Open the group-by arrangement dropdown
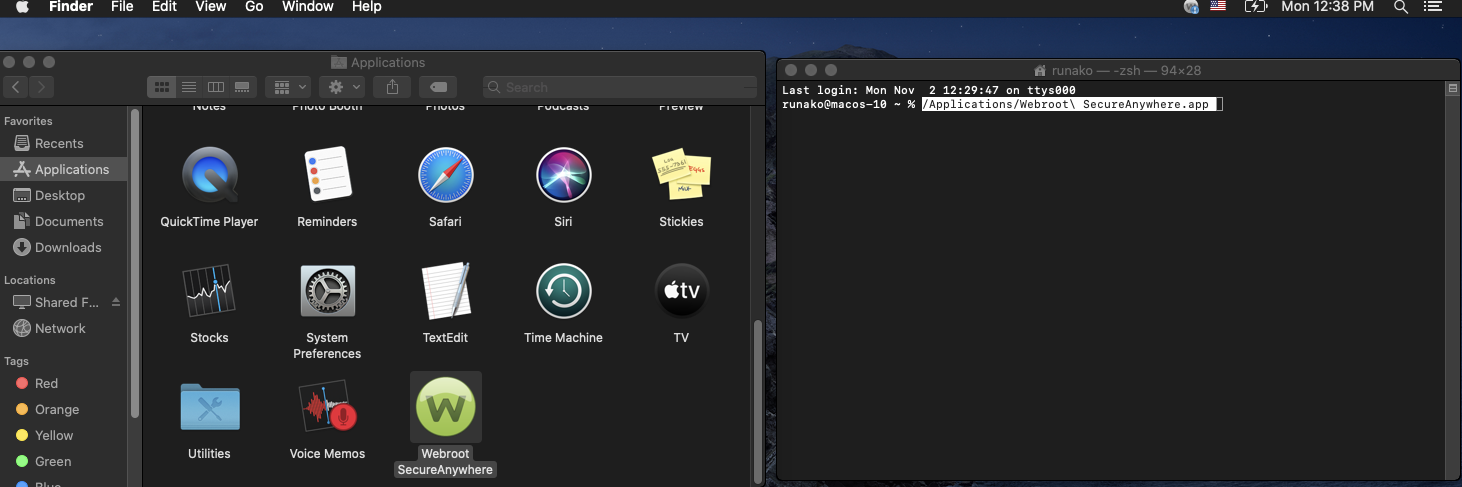 tap(288, 87)
